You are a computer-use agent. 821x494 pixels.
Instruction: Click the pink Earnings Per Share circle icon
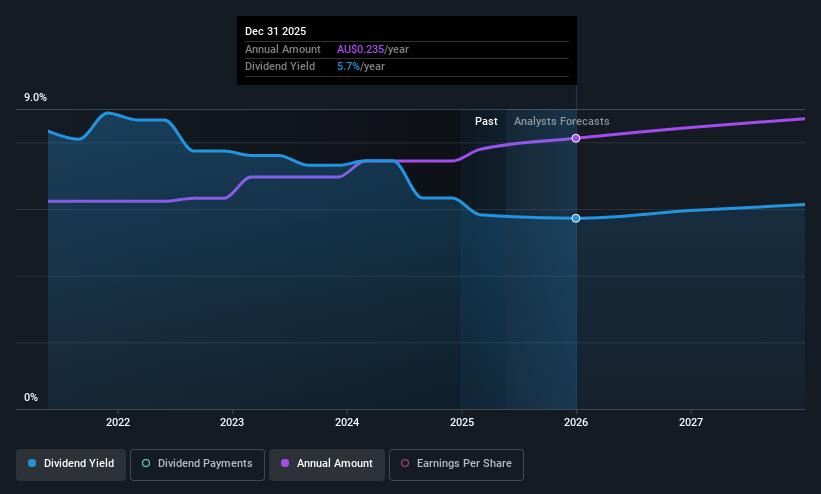pyautogui.click(x=405, y=463)
